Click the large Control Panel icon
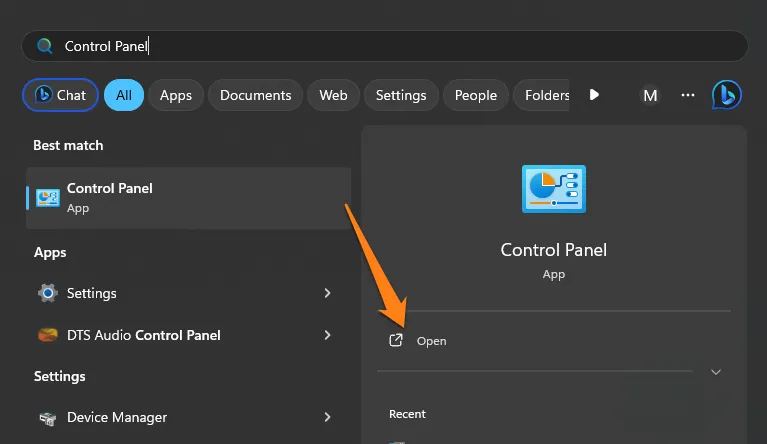 pyautogui.click(x=554, y=189)
